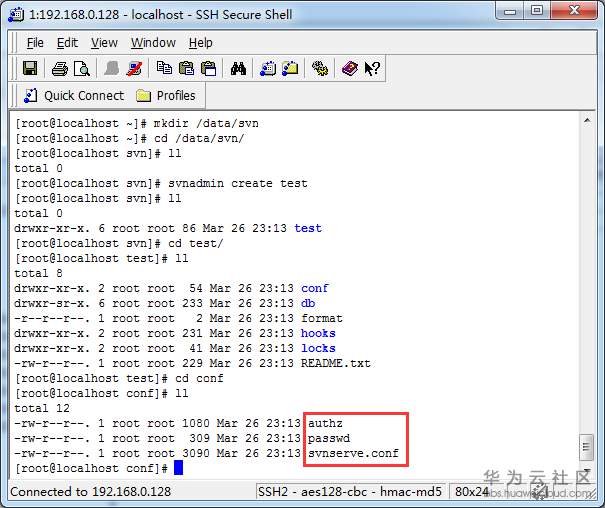
Task: Click the Paste Selection toolbar icon
Action: pyautogui.click(x=209, y=68)
